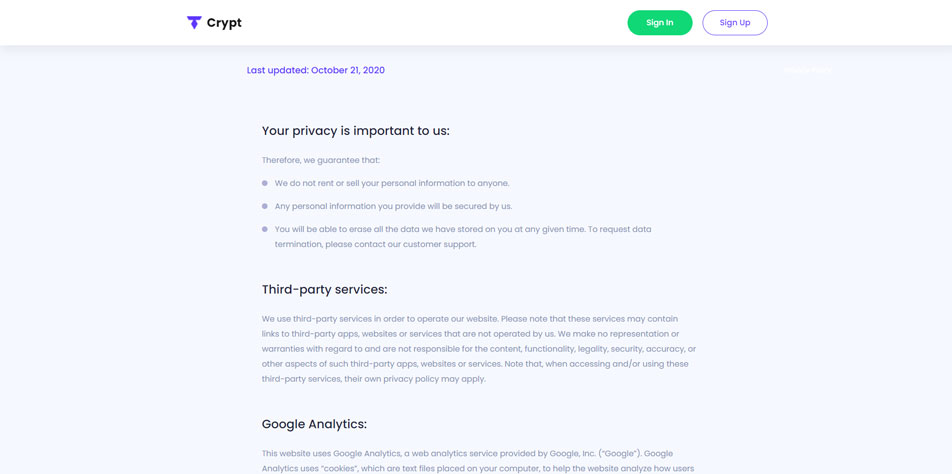This screenshot has width=952, height=474.
Task: Click the "Third-party services:" heading
Action: 324,290
